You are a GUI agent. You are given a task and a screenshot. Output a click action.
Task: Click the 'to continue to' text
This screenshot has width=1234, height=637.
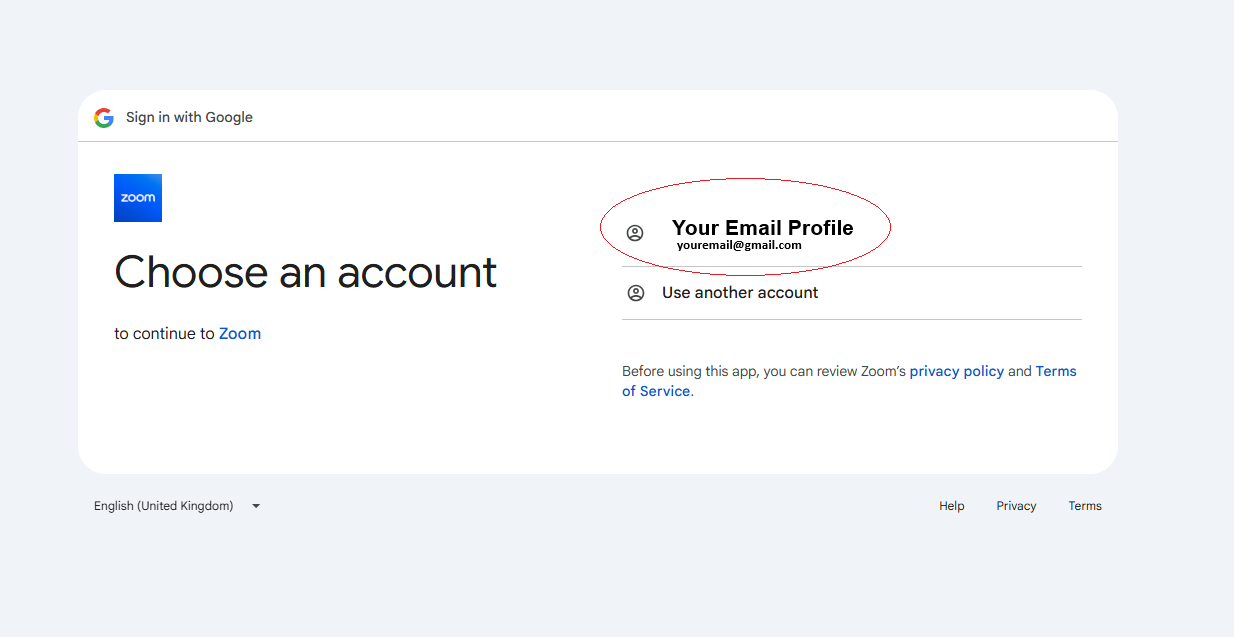(165, 334)
